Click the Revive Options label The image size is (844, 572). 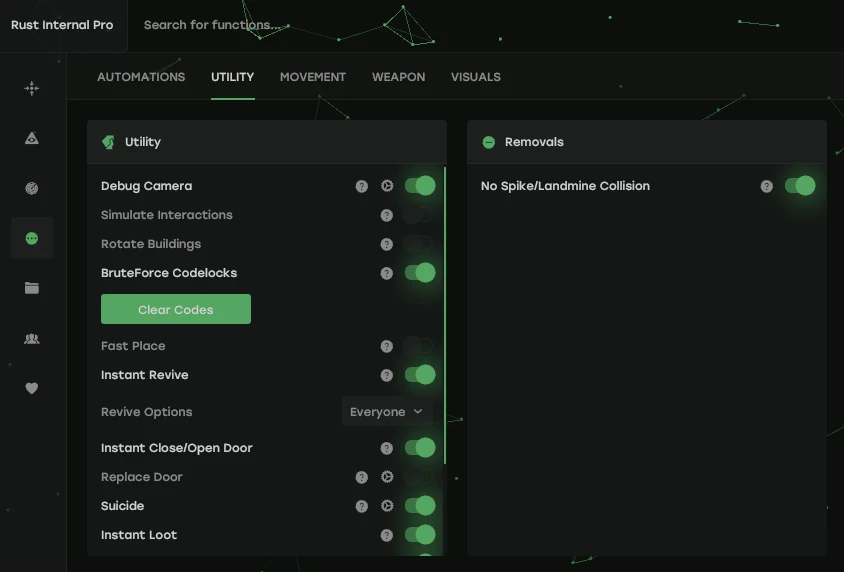[146, 412]
